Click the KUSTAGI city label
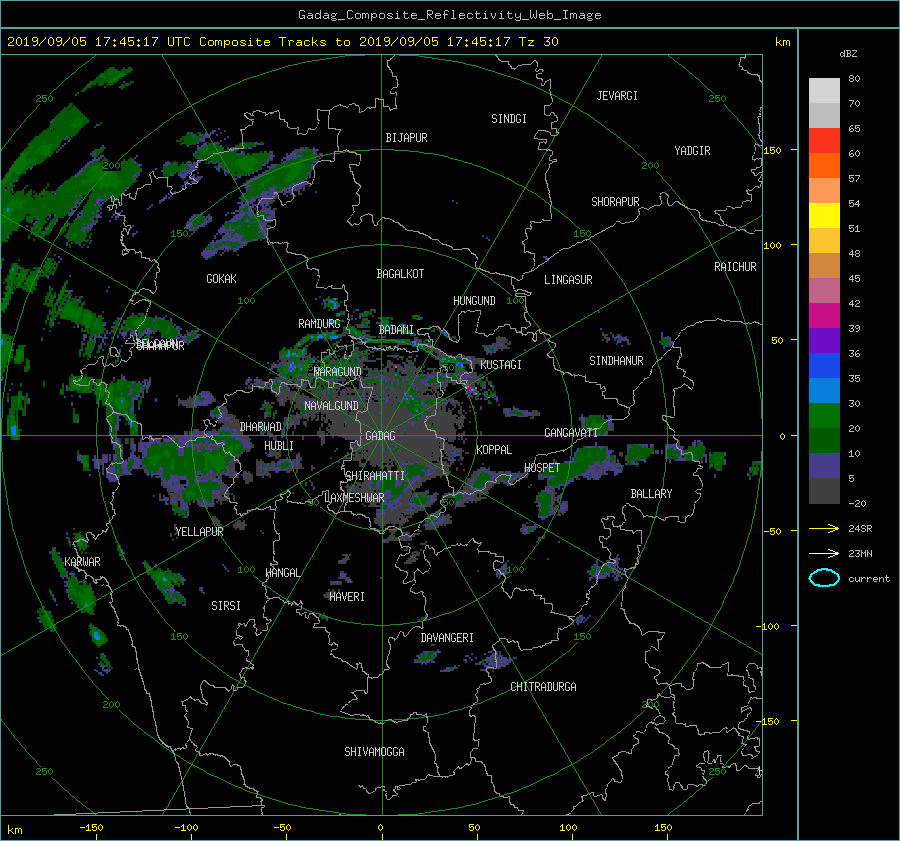This screenshot has width=900, height=841. click(501, 365)
